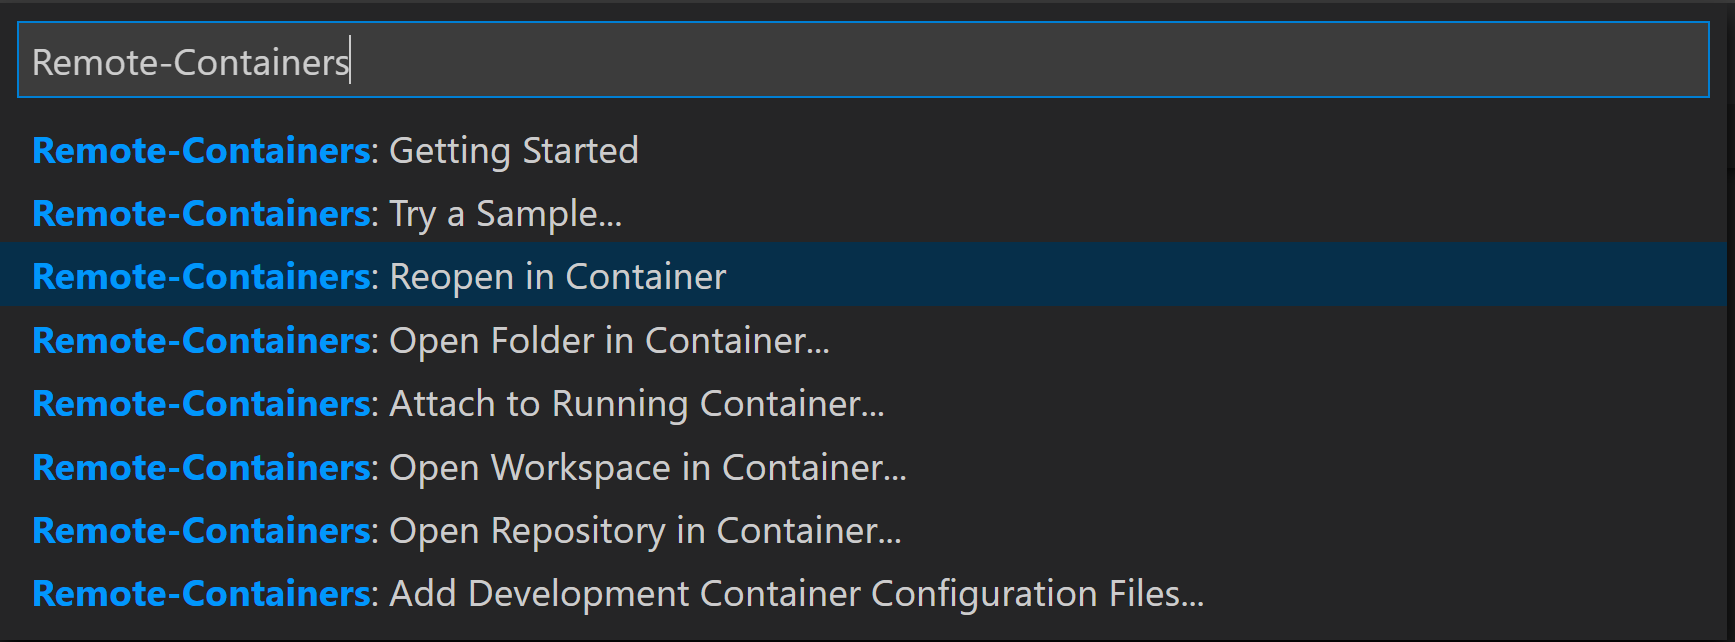Select Open Folder in Container from the list
The width and height of the screenshot is (1735, 642).
430,340
